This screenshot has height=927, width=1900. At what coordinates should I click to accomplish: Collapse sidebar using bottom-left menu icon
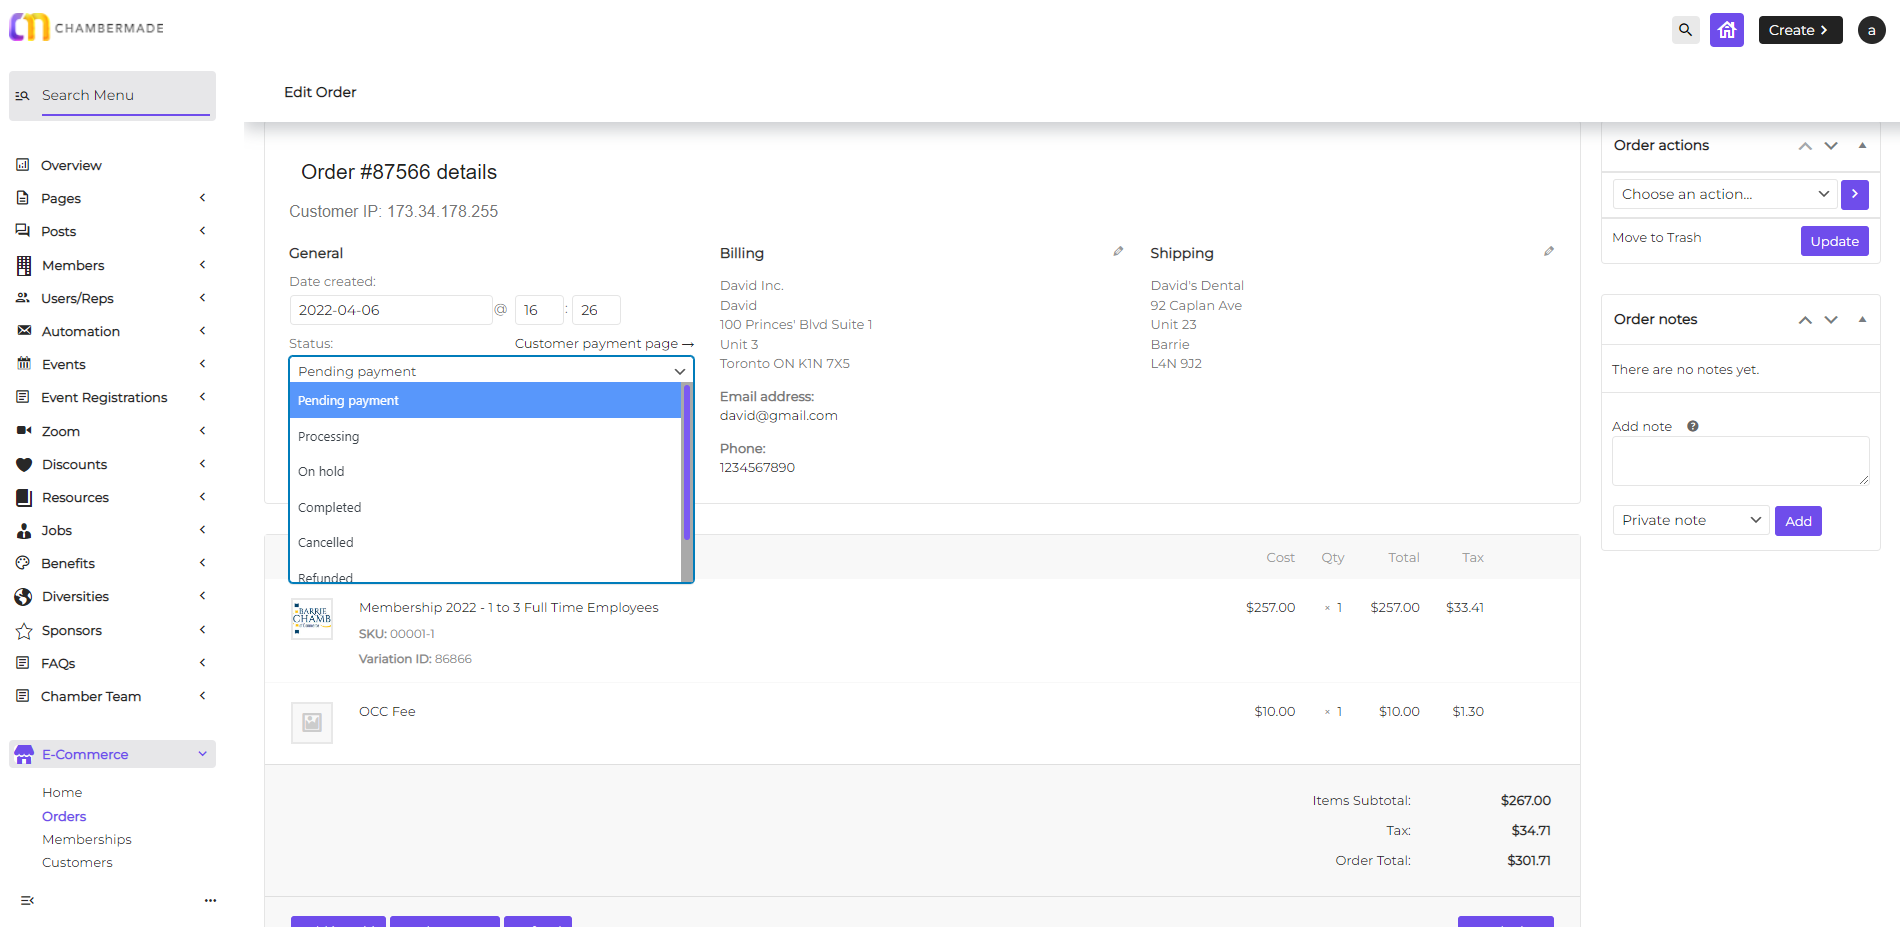27,900
